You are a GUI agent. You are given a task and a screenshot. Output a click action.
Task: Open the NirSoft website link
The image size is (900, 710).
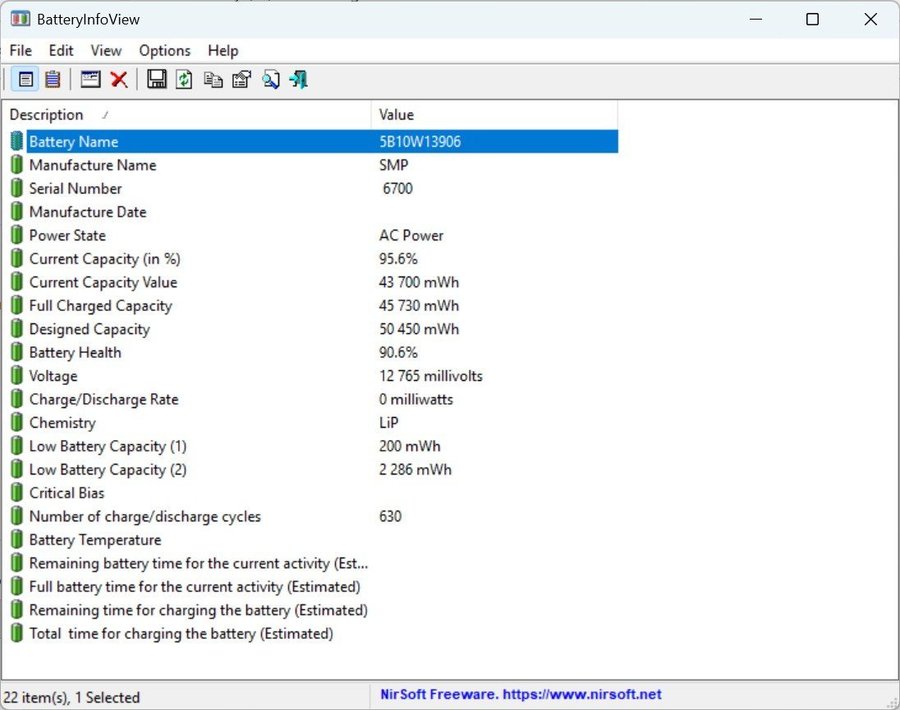pos(520,694)
